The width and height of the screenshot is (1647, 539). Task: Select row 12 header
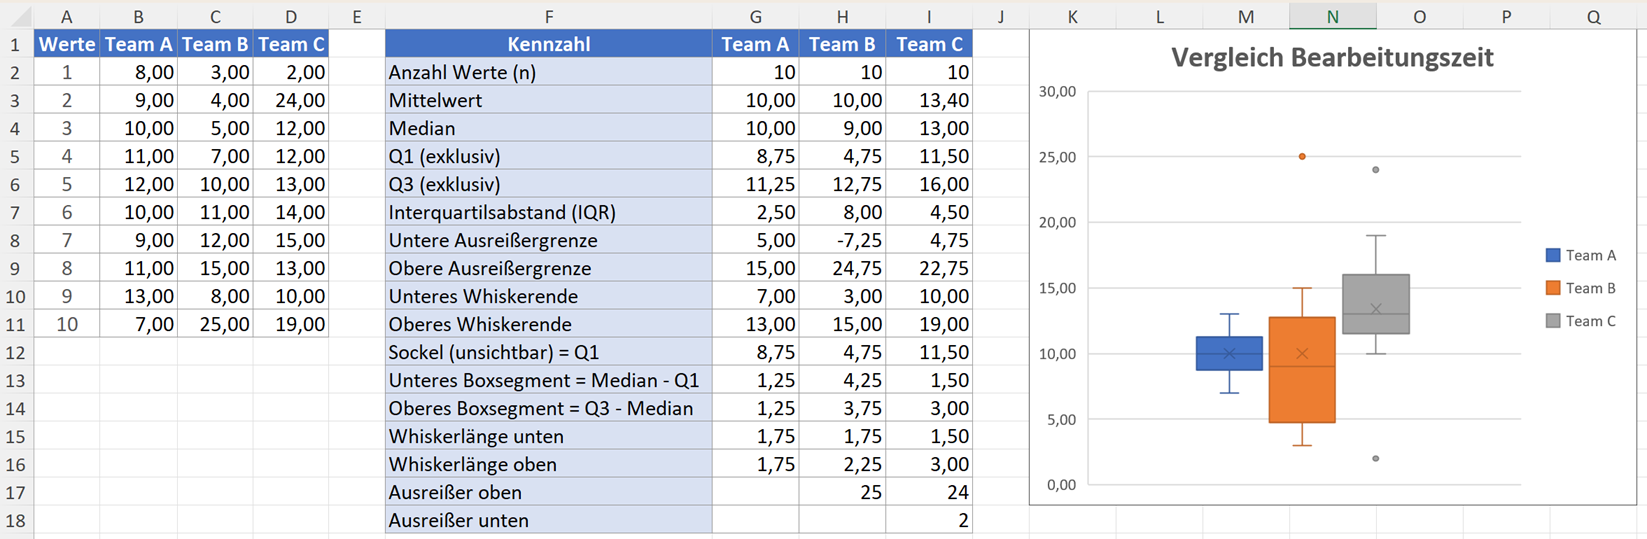(x=15, y=352)
